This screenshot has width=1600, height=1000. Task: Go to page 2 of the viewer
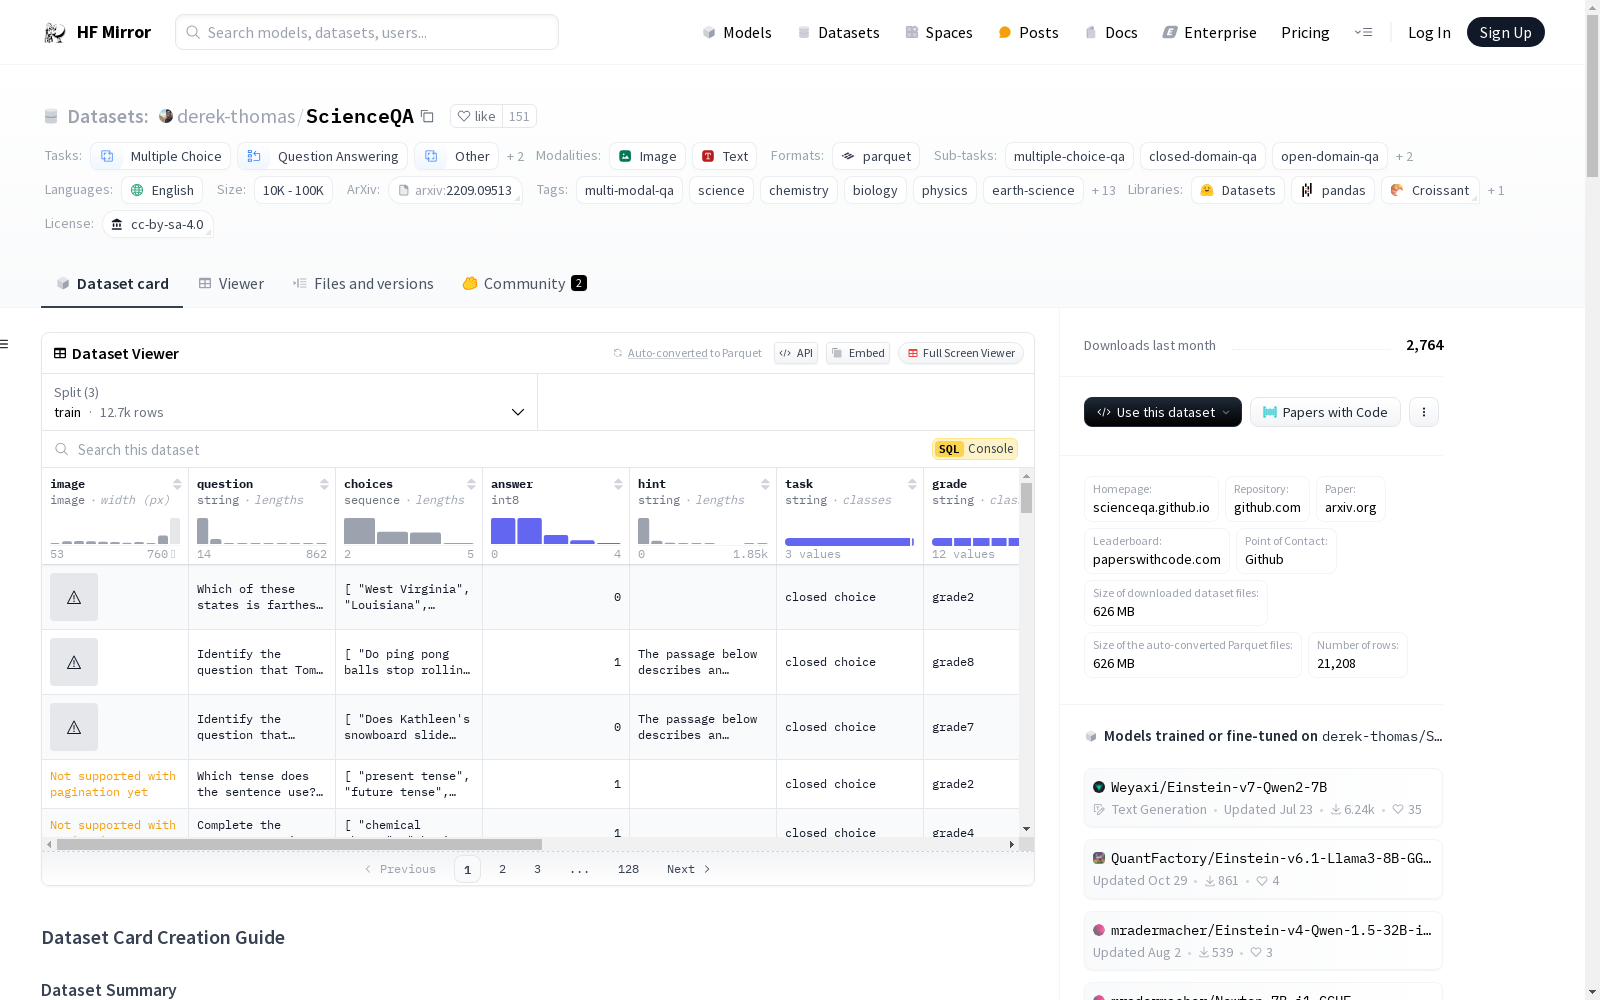coord(502,869)
